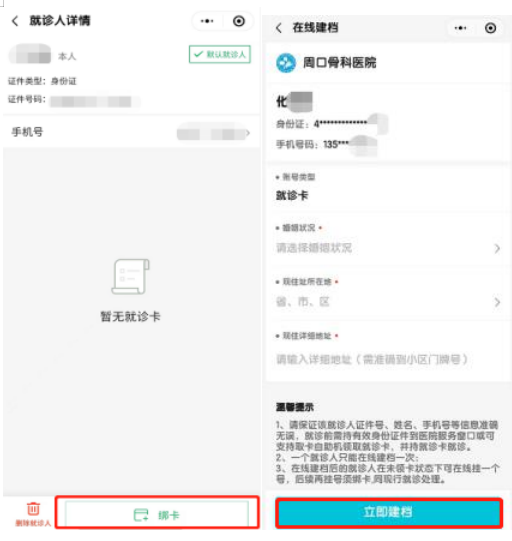Screen dimensions: 512x541
Task: Toggle the 默认就诊人 checkbox
Action: (x=219, y=54)
